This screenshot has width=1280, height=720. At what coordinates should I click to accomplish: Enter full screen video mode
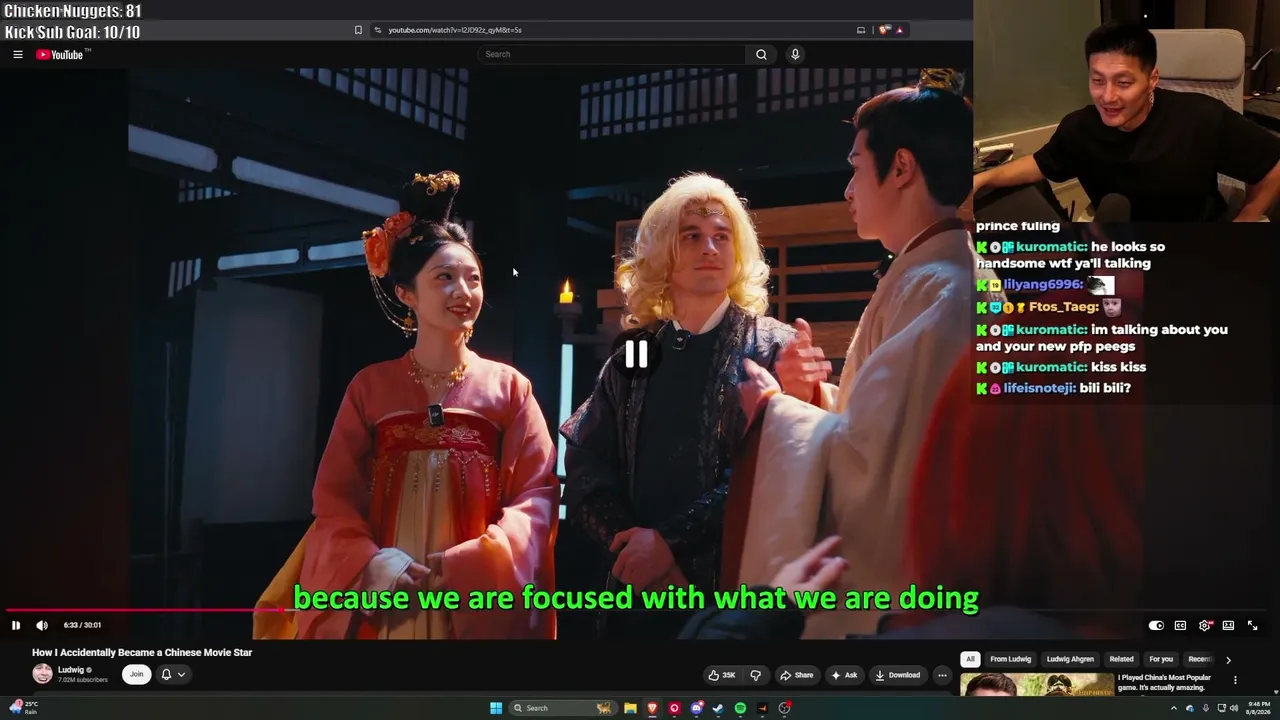point(1252,625)
